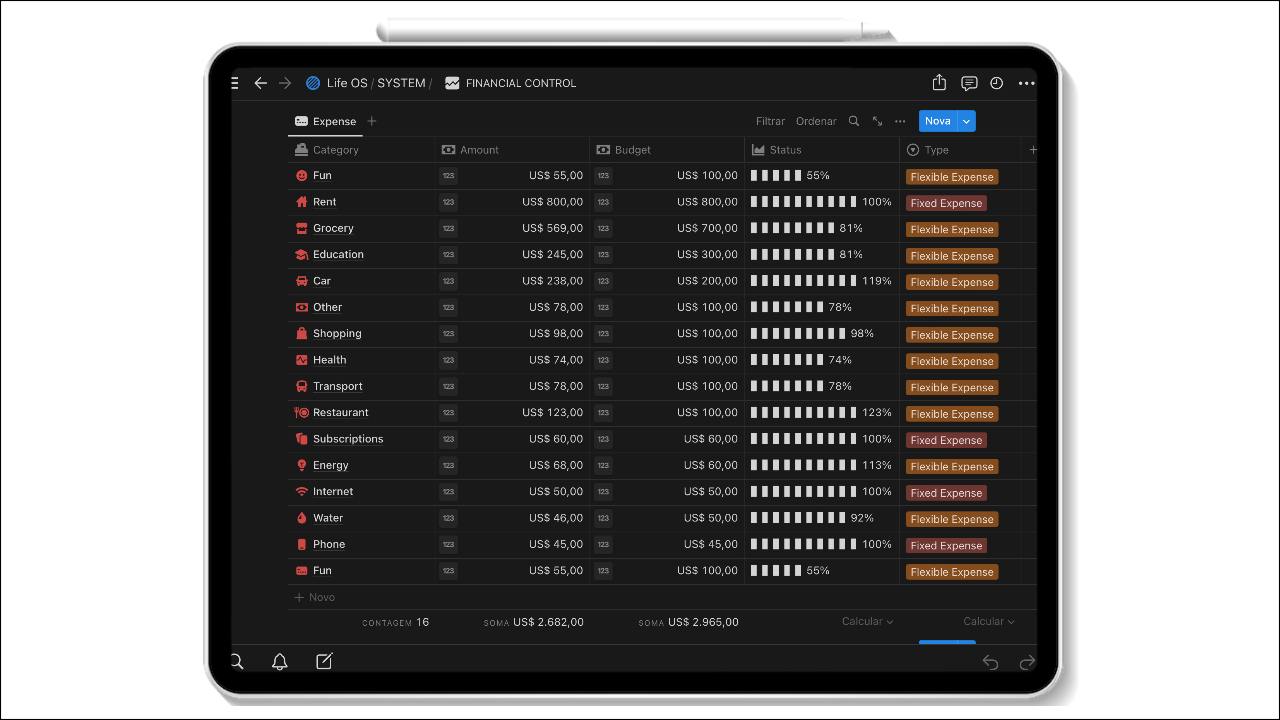Redo with the bottom arrow
This screenshot has width=1280, height=720.
click(x=1027, y=662)
